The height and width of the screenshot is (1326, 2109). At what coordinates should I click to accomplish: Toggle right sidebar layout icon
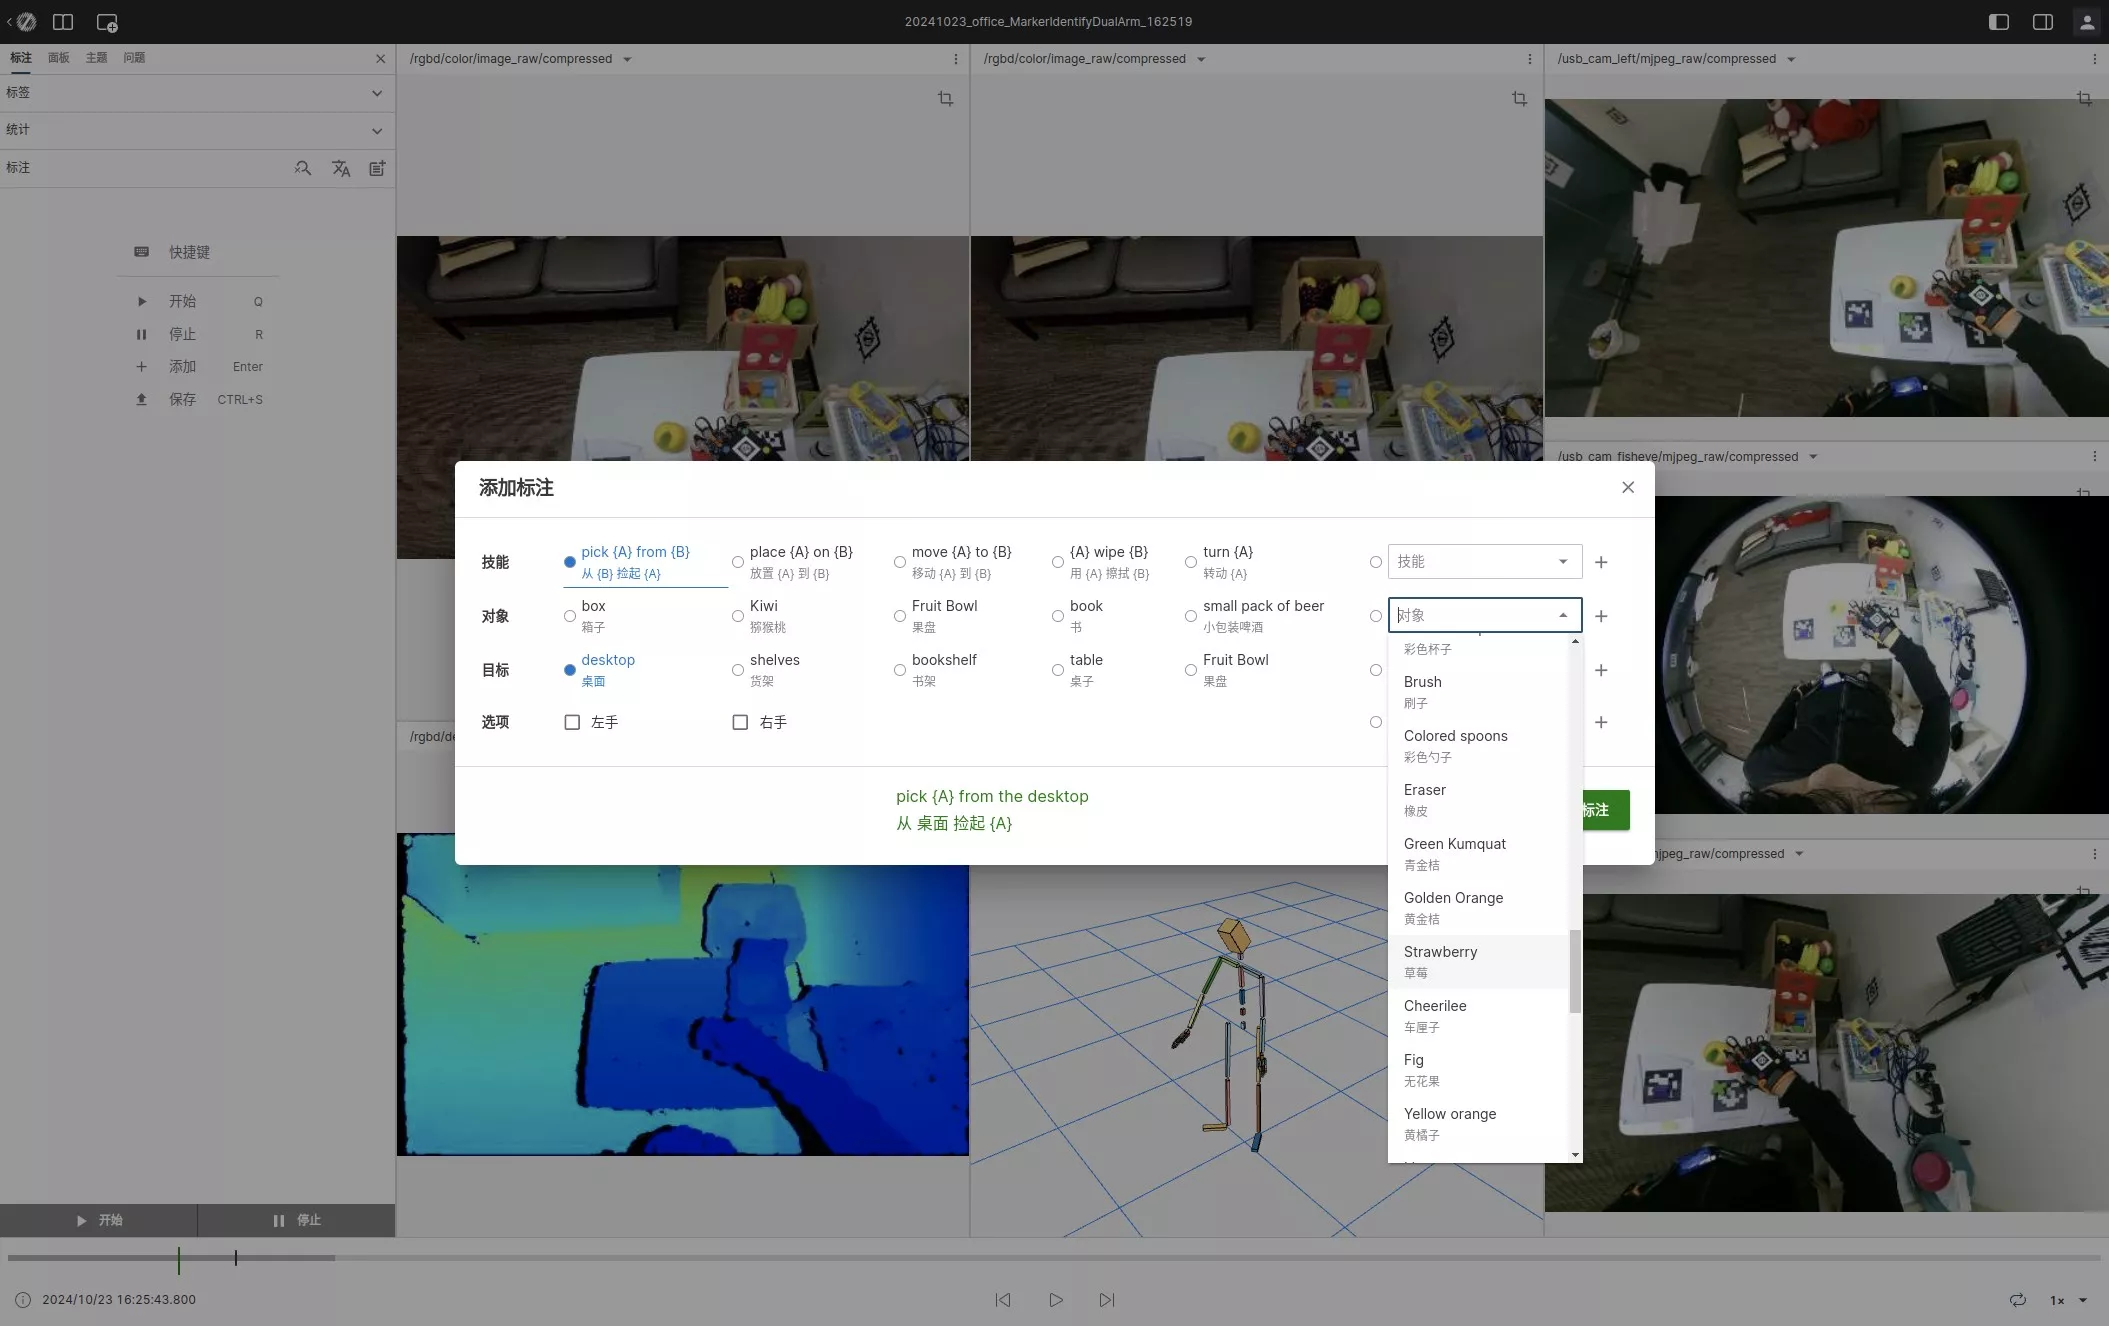pos(2043,22)
